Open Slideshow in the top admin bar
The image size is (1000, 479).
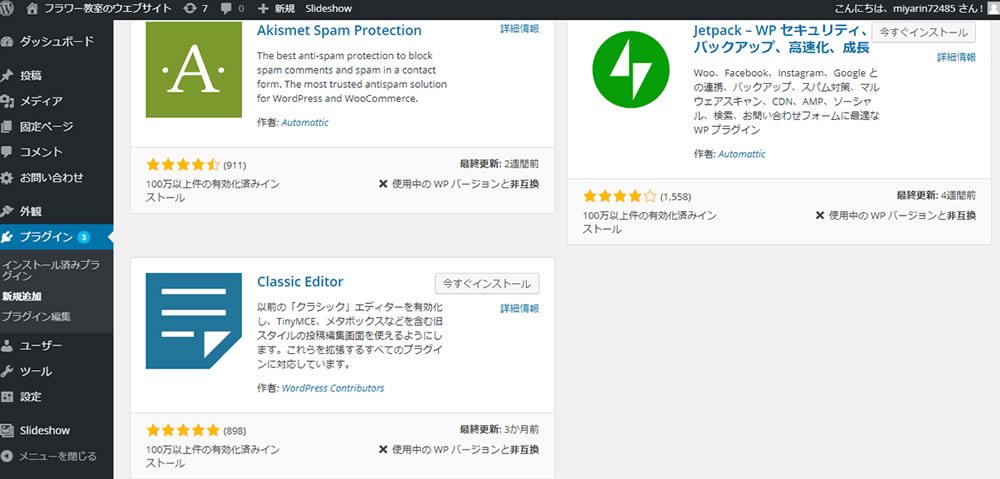coord(328,9)
